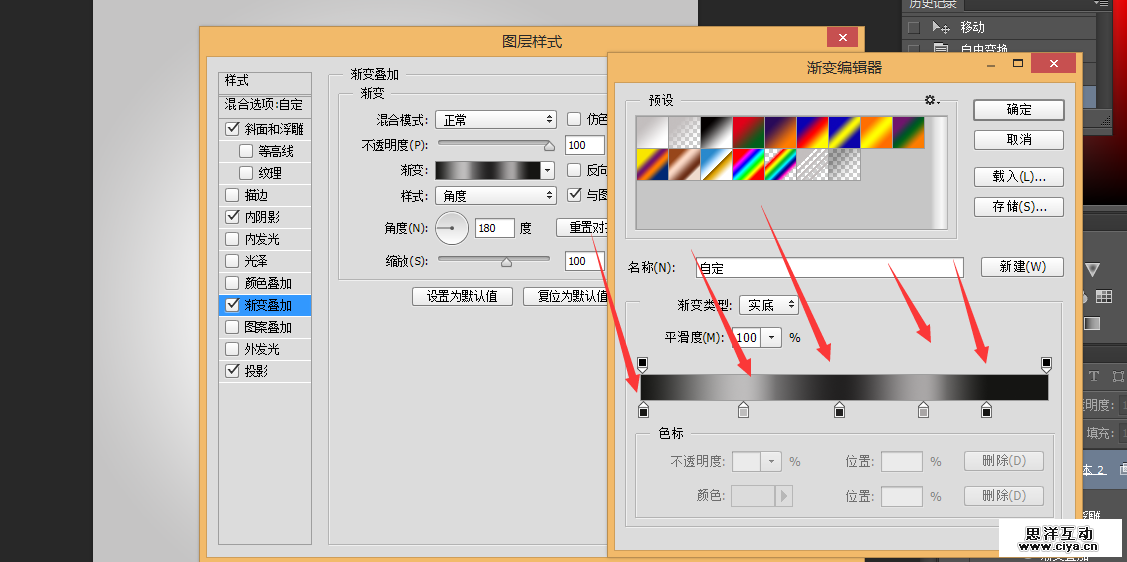
Task: Pick the transparent stripes gradient preset
Action: tap(812, 165)
